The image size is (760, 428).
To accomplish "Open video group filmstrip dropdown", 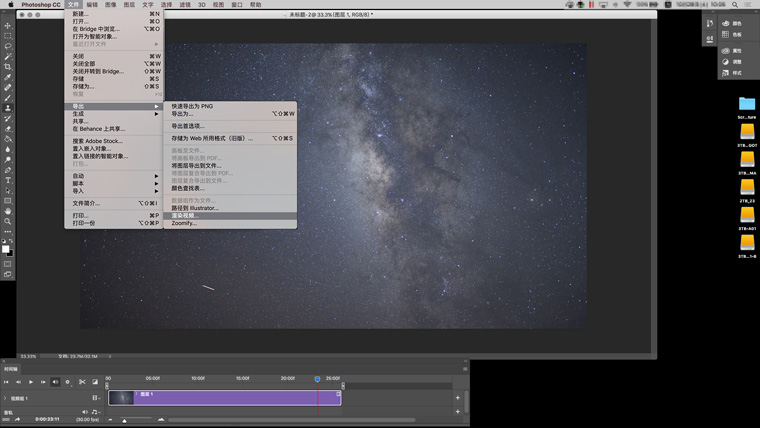I will [96, 398].
